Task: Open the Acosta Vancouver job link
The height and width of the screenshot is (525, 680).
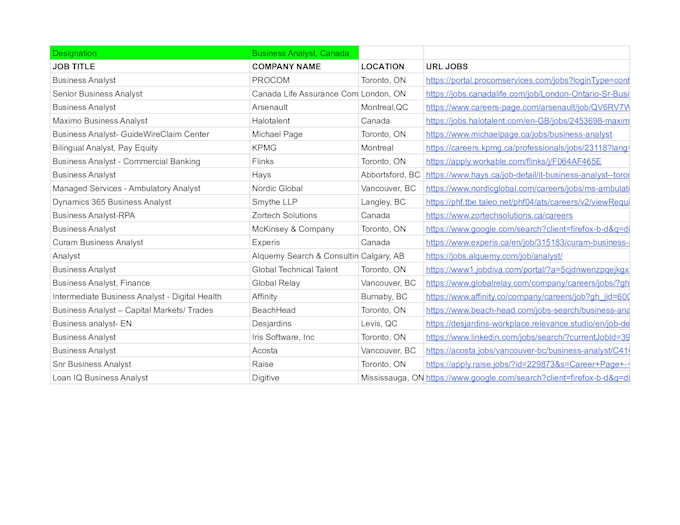Action: [x=527, y=351]
